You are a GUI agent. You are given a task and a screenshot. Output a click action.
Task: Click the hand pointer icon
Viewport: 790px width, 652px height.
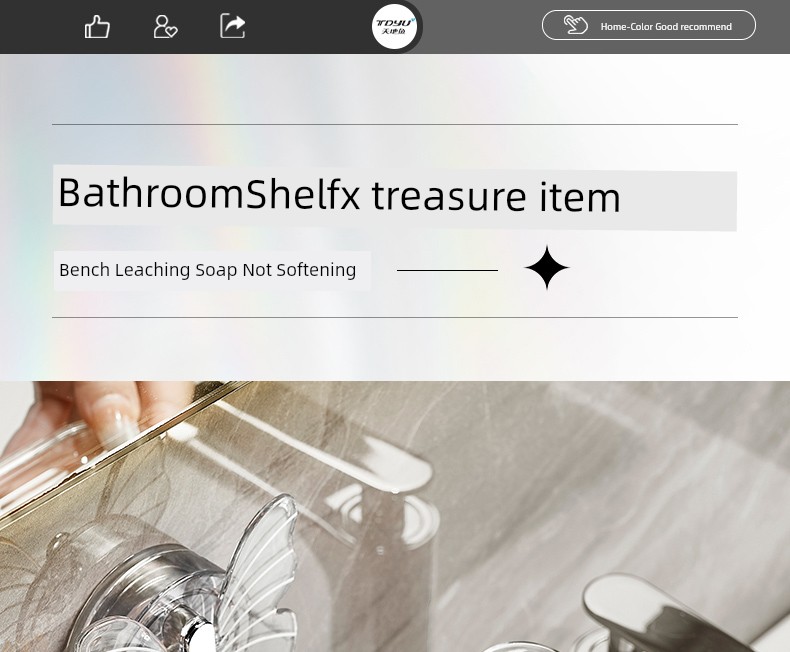pyautogui.click(x=575, y=25)
